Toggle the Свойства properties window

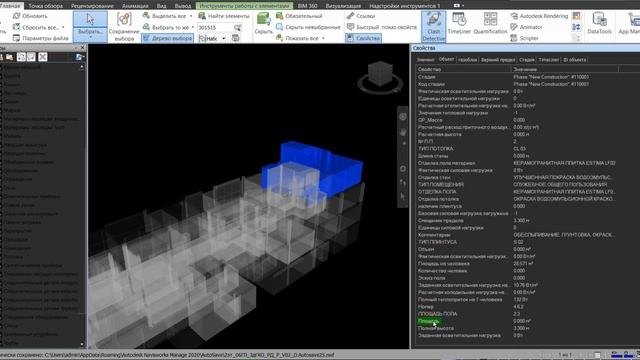point(363,38)
